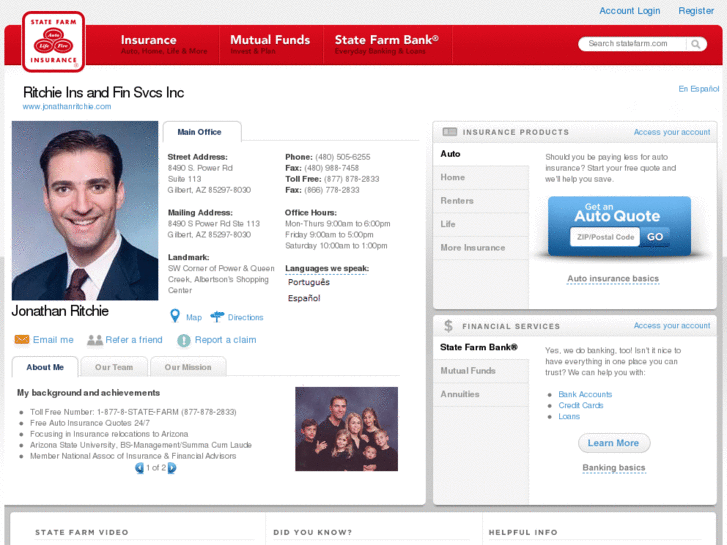Open the Insurance menu
Screen dimensions: 727x545
point(164,45)
